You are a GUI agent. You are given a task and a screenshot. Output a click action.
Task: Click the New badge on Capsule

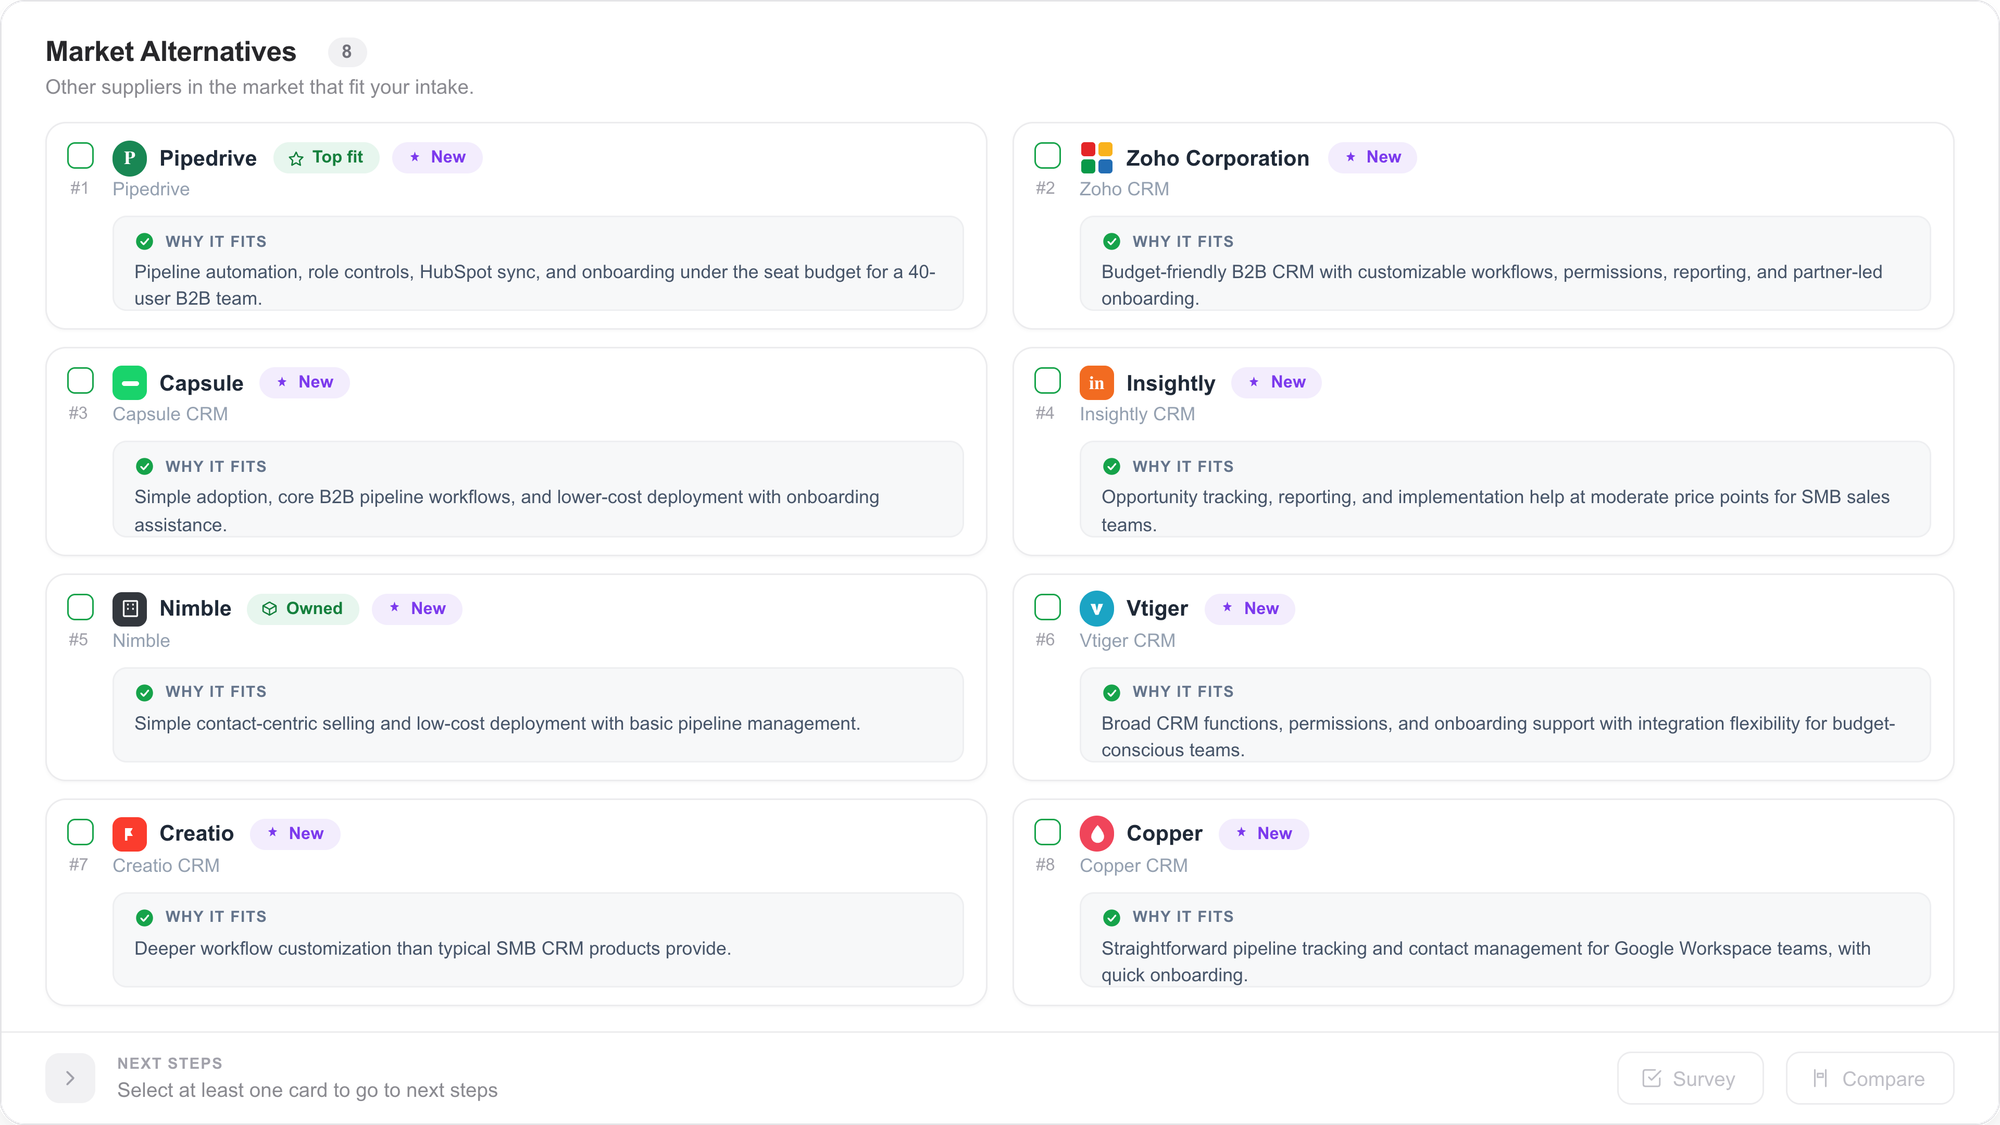pos(305,383)
